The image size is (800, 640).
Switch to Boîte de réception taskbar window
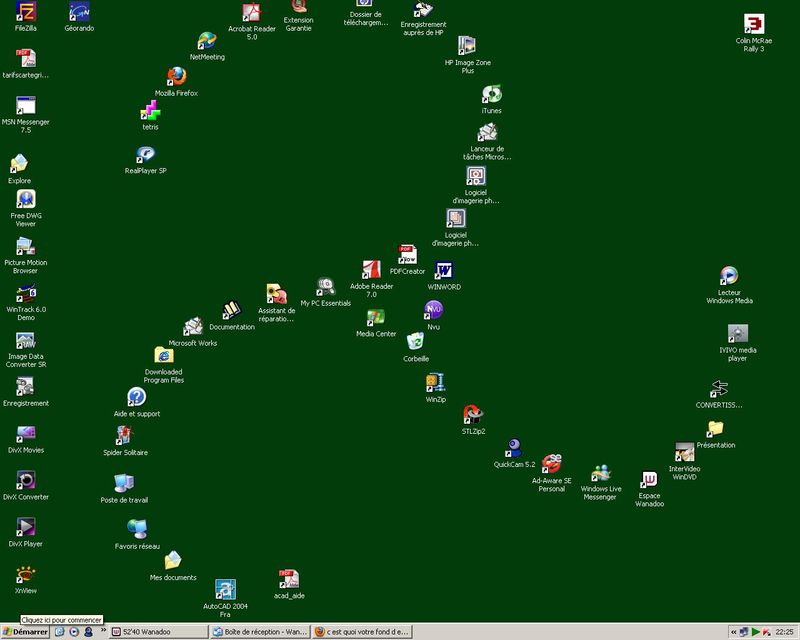coord(260,632)
